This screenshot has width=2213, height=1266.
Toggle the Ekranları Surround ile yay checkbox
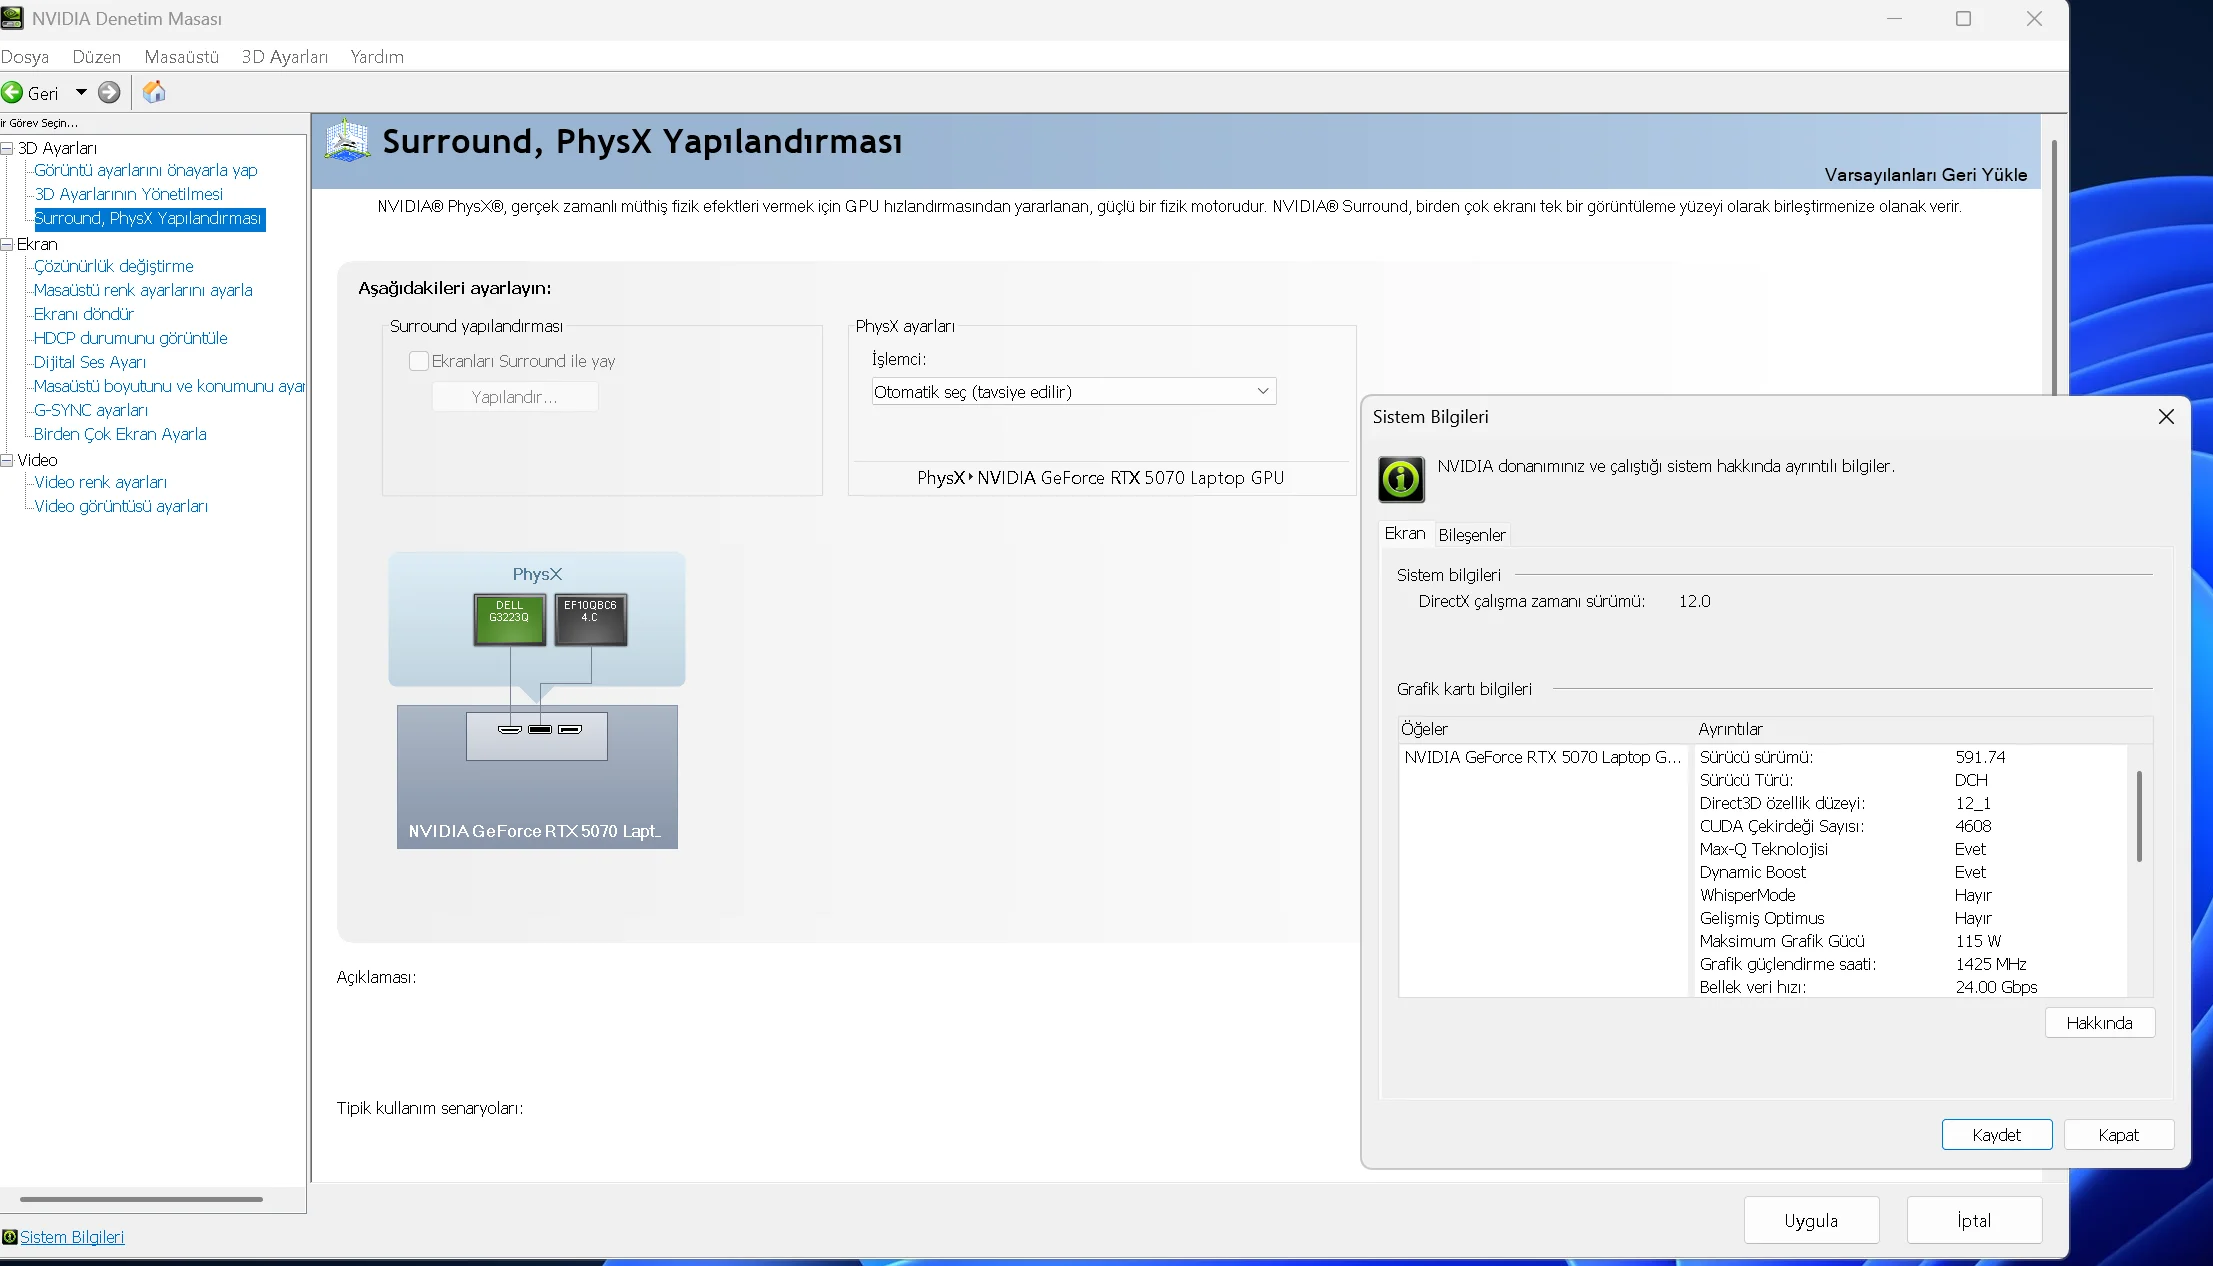[x=419, y=361]
